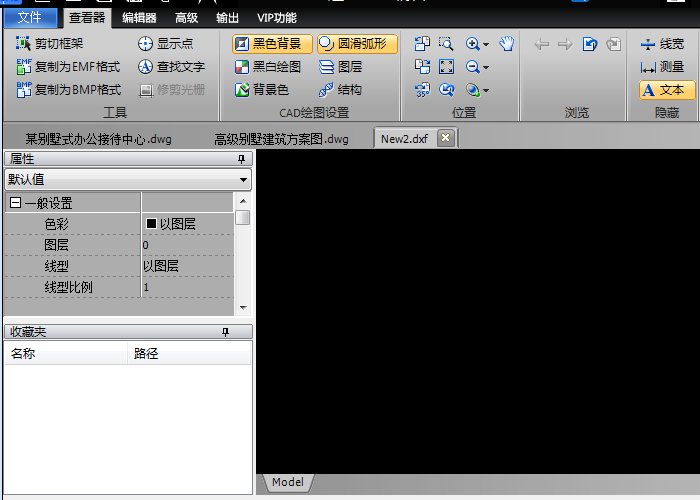Screen dimensions: 700x500
Task: Click the fit drawing to window icon
Action: [x=446, y=67]
